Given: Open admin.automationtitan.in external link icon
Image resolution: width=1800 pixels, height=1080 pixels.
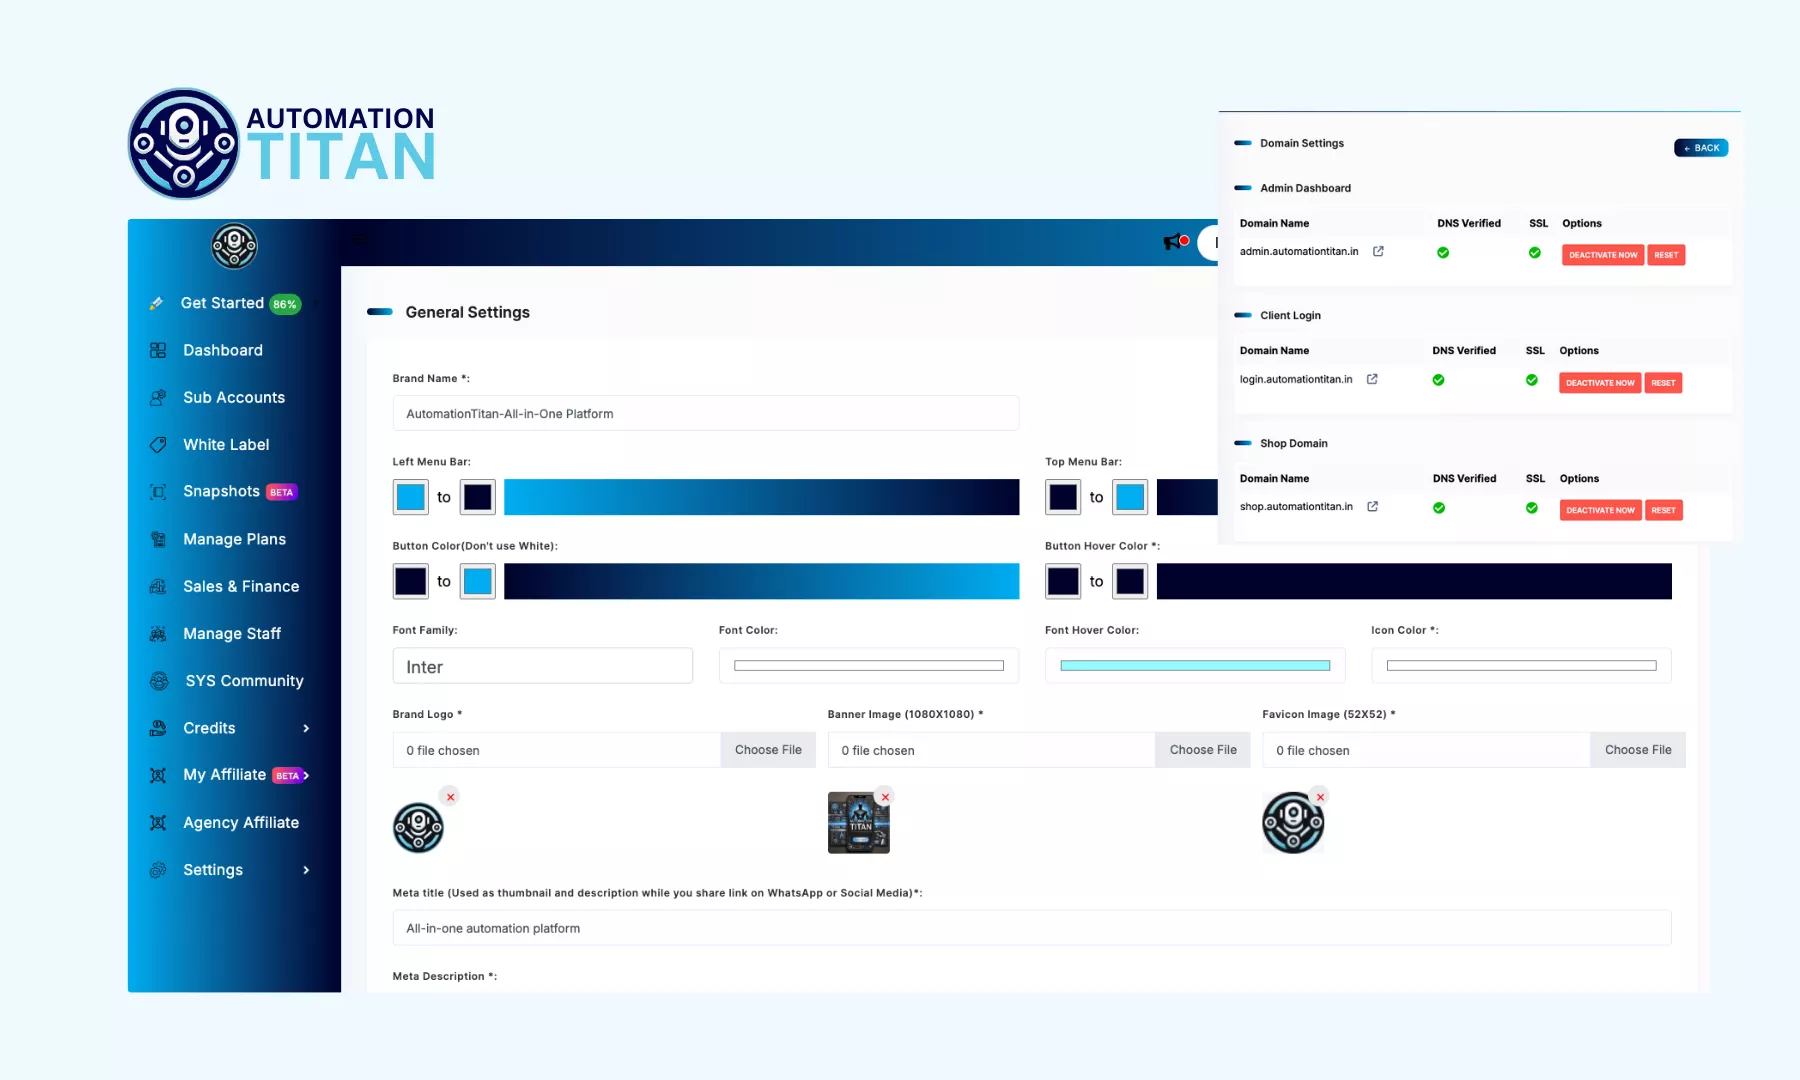Looking at the screenshot, I should click(x=1378, y=251).
